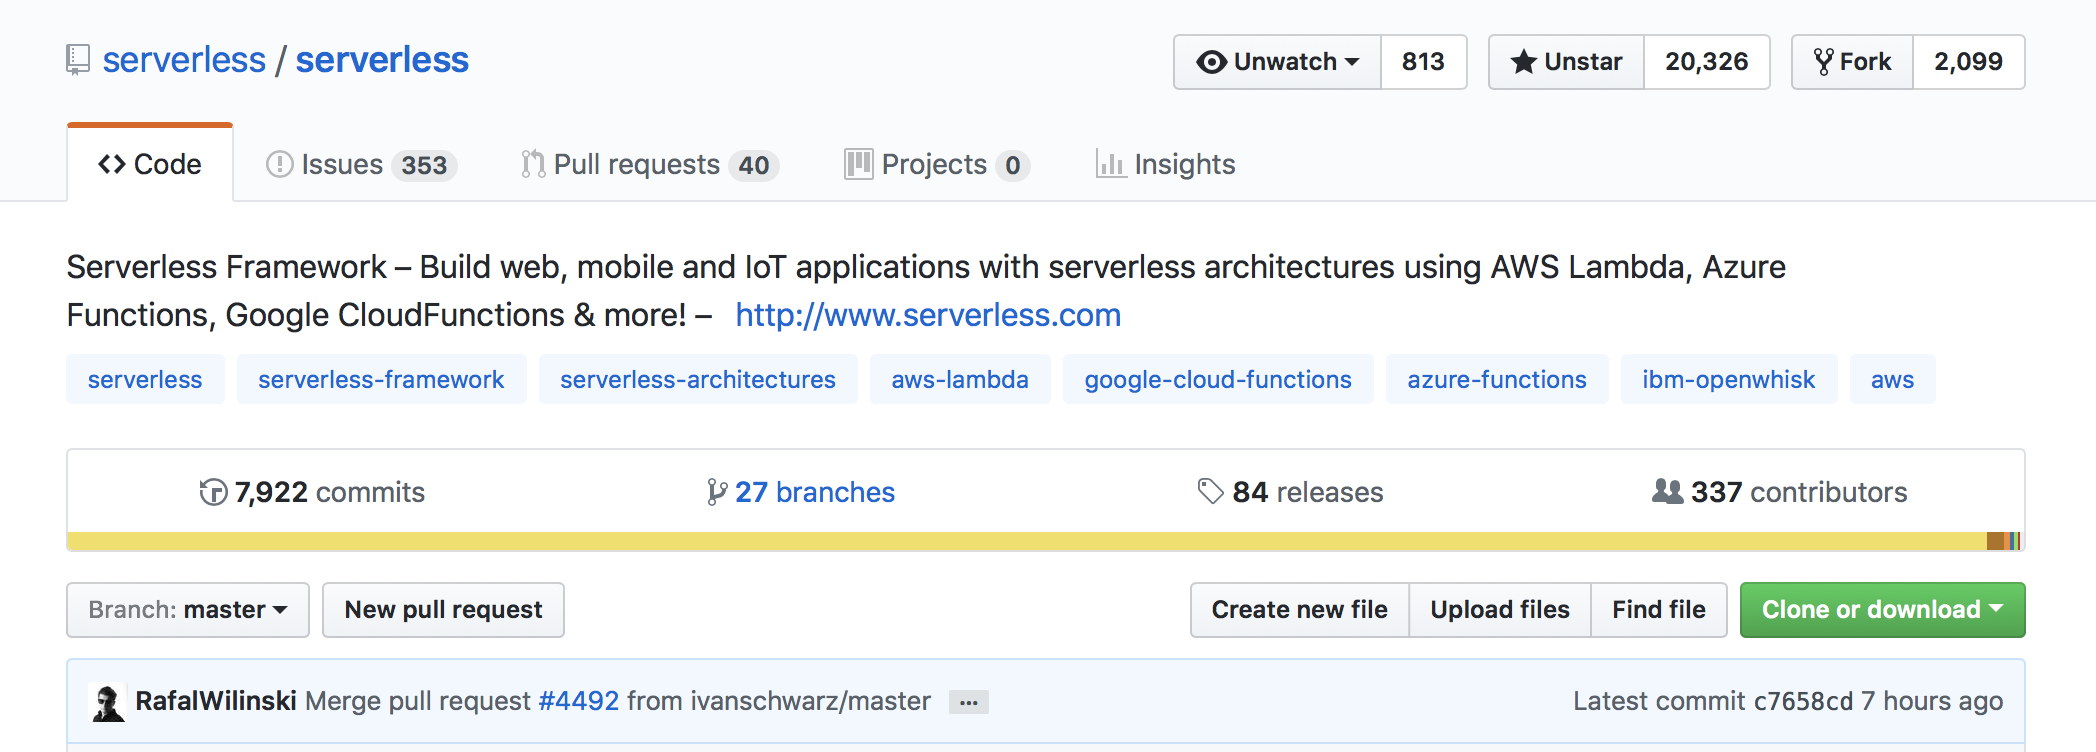Click the fork icon on Fork button
This screenshot has width=2096, height=752.
click(1823, 62)
